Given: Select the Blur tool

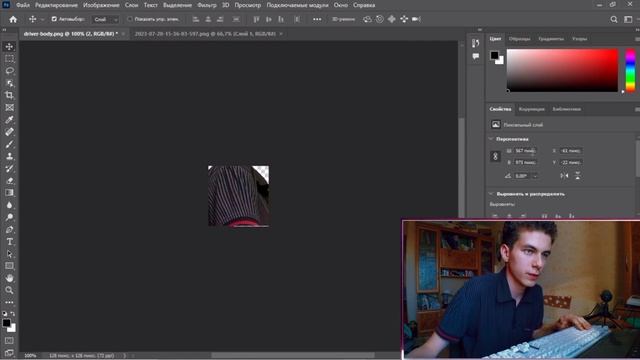Looking at the screenshot, I should point(9,205).
